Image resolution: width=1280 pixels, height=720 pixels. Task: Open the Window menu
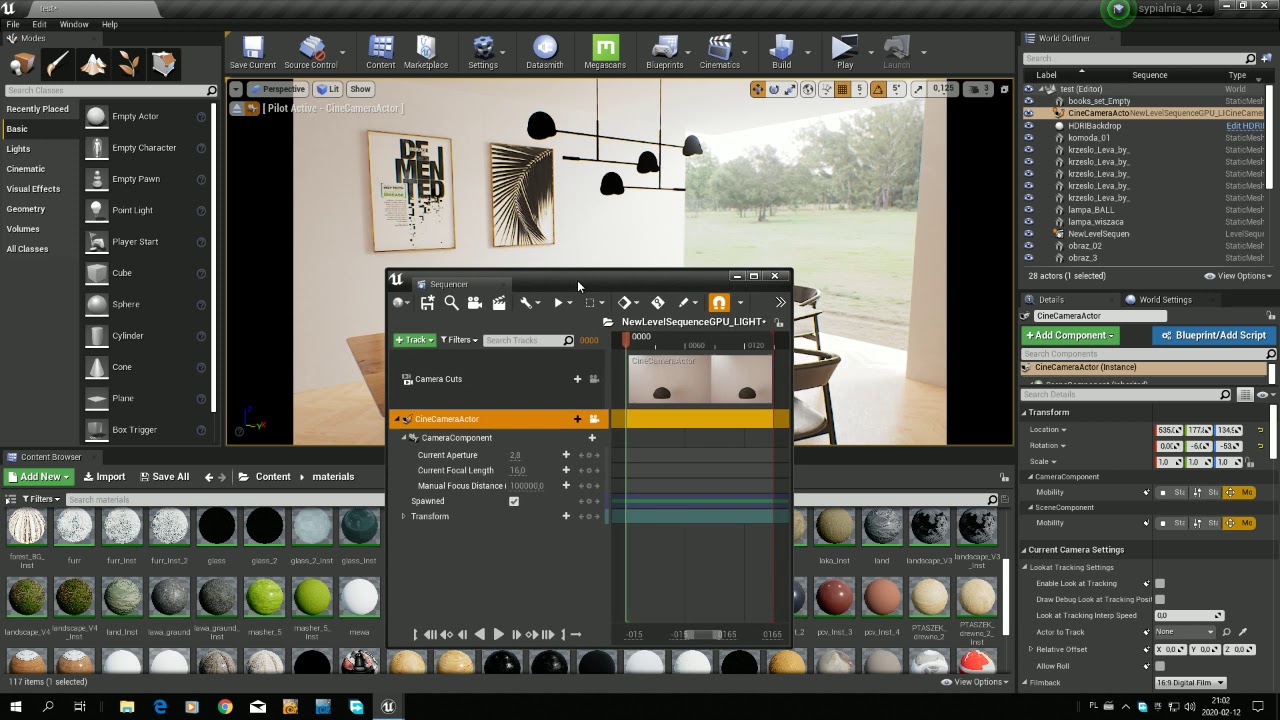point(74,24)
